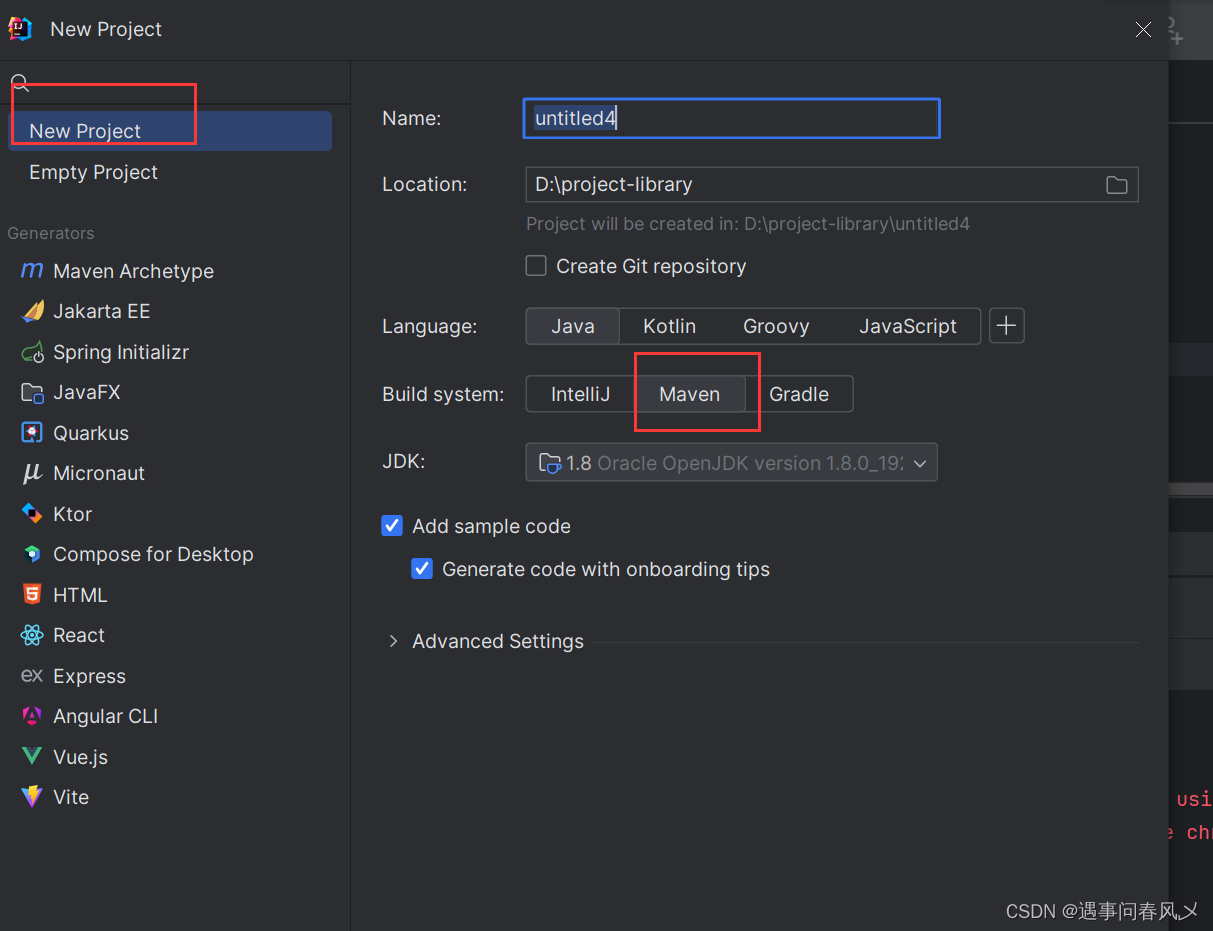The width and height of the screenshot is (1213, 931).
Task: Close the New Project dialog
Action: (x=1143, y=30)
